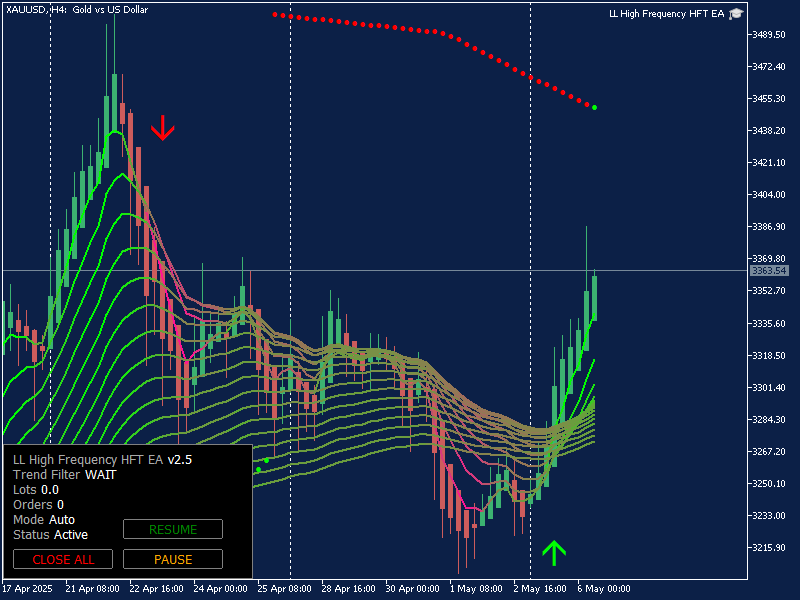Click the panel title v2.5 text

[x=180, y=460]
